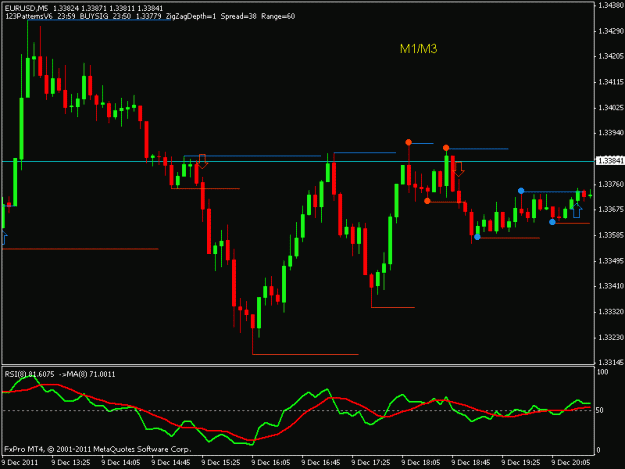This screenshot has width=625, height=469.
Task: Click price level 1.33760 on the axis
Action: point(610,184)
